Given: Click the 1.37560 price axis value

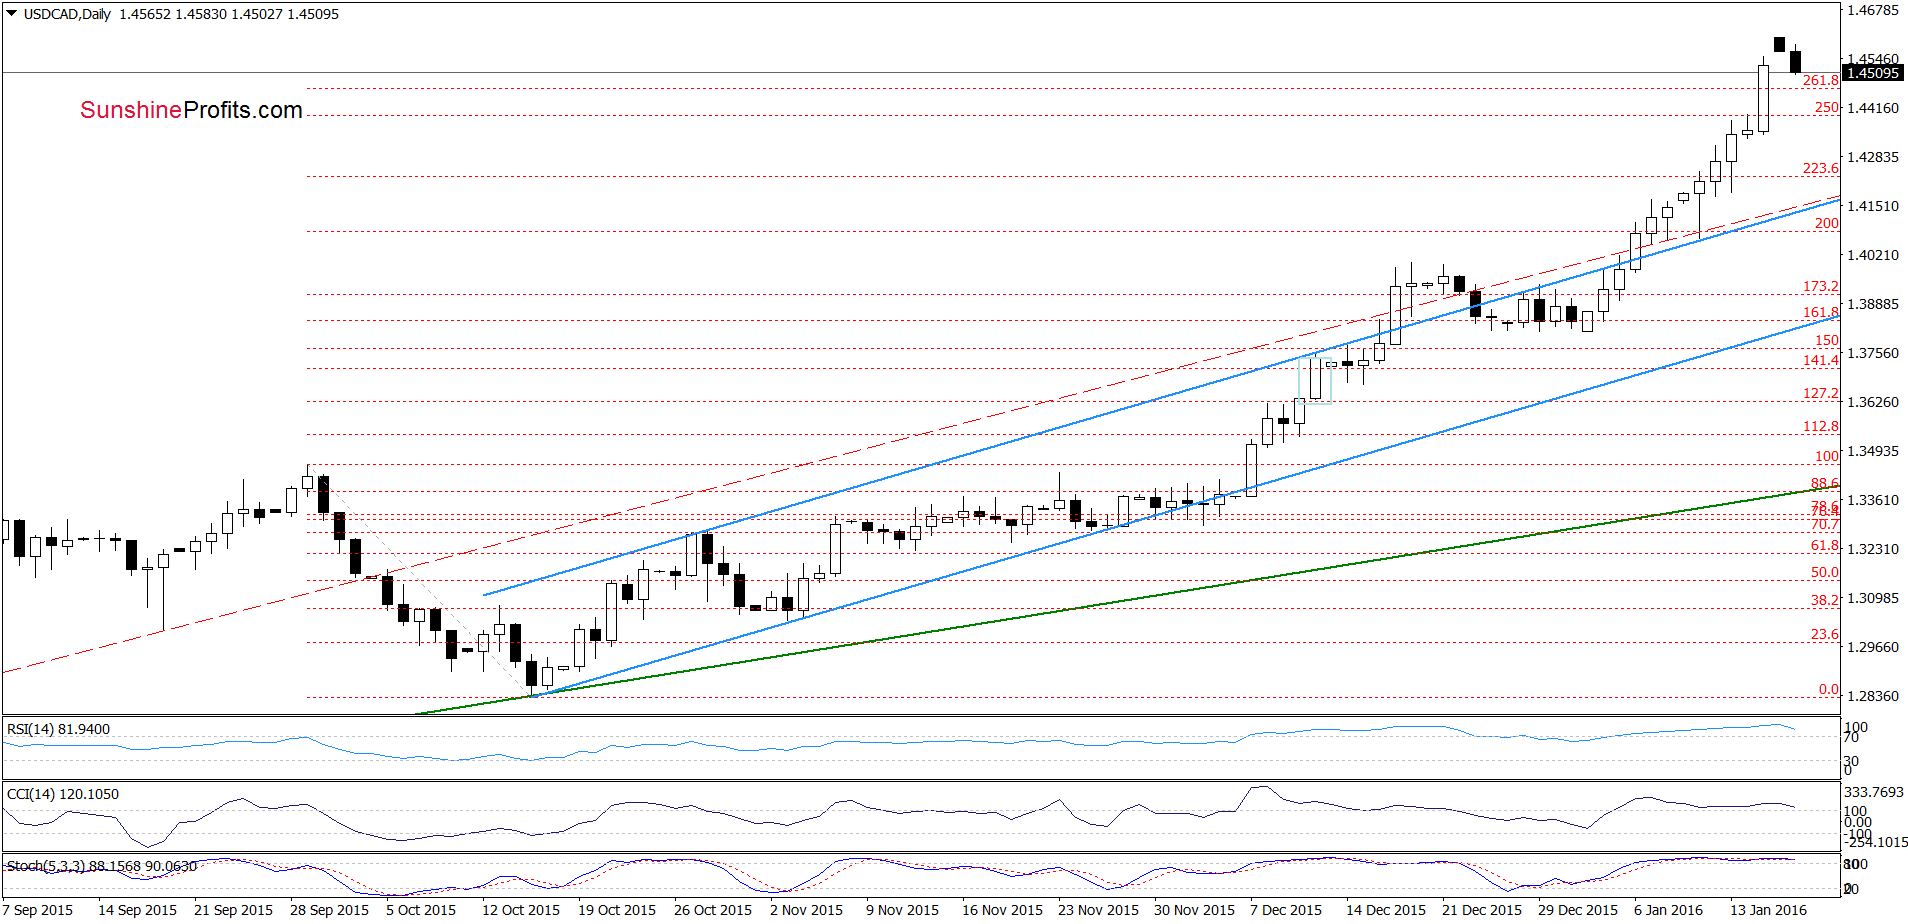Looking at the screenshot, I should (x=1873, y=353).
